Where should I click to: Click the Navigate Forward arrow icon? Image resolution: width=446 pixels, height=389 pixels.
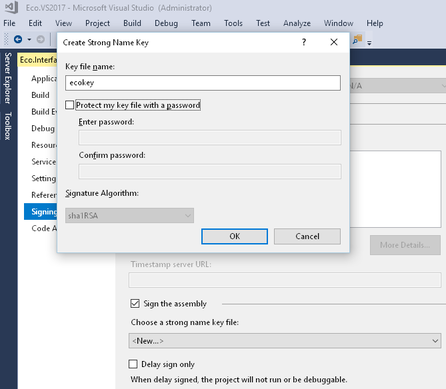(40, 40)
